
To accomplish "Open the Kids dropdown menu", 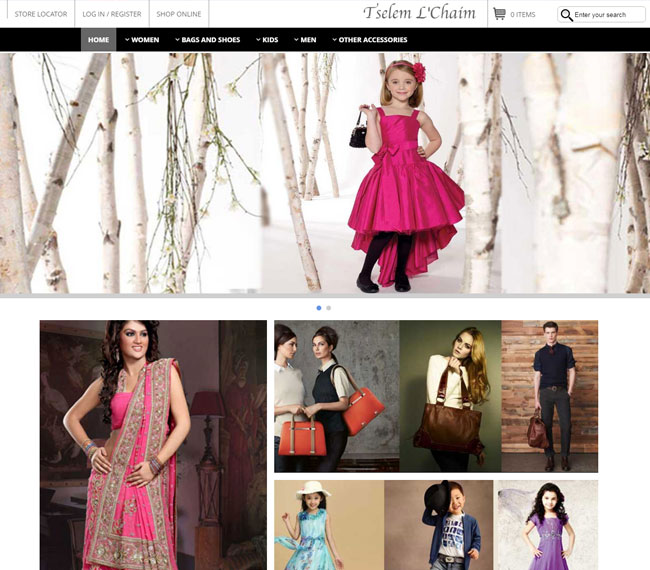I will 267,40.
